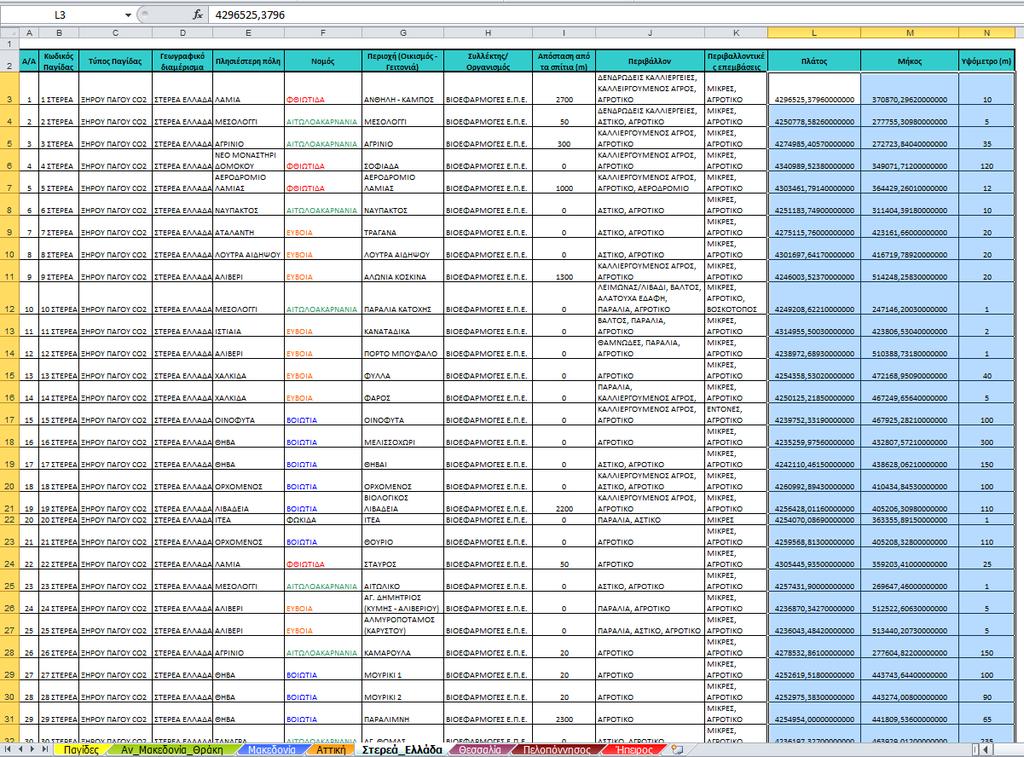Click the horizontal scrollbar left arrow

coord(985,749)
